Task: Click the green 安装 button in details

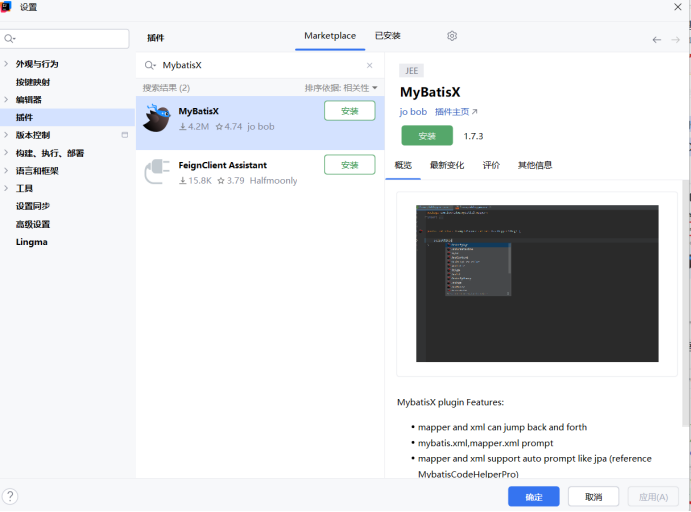Action: [x=427, y=136]
